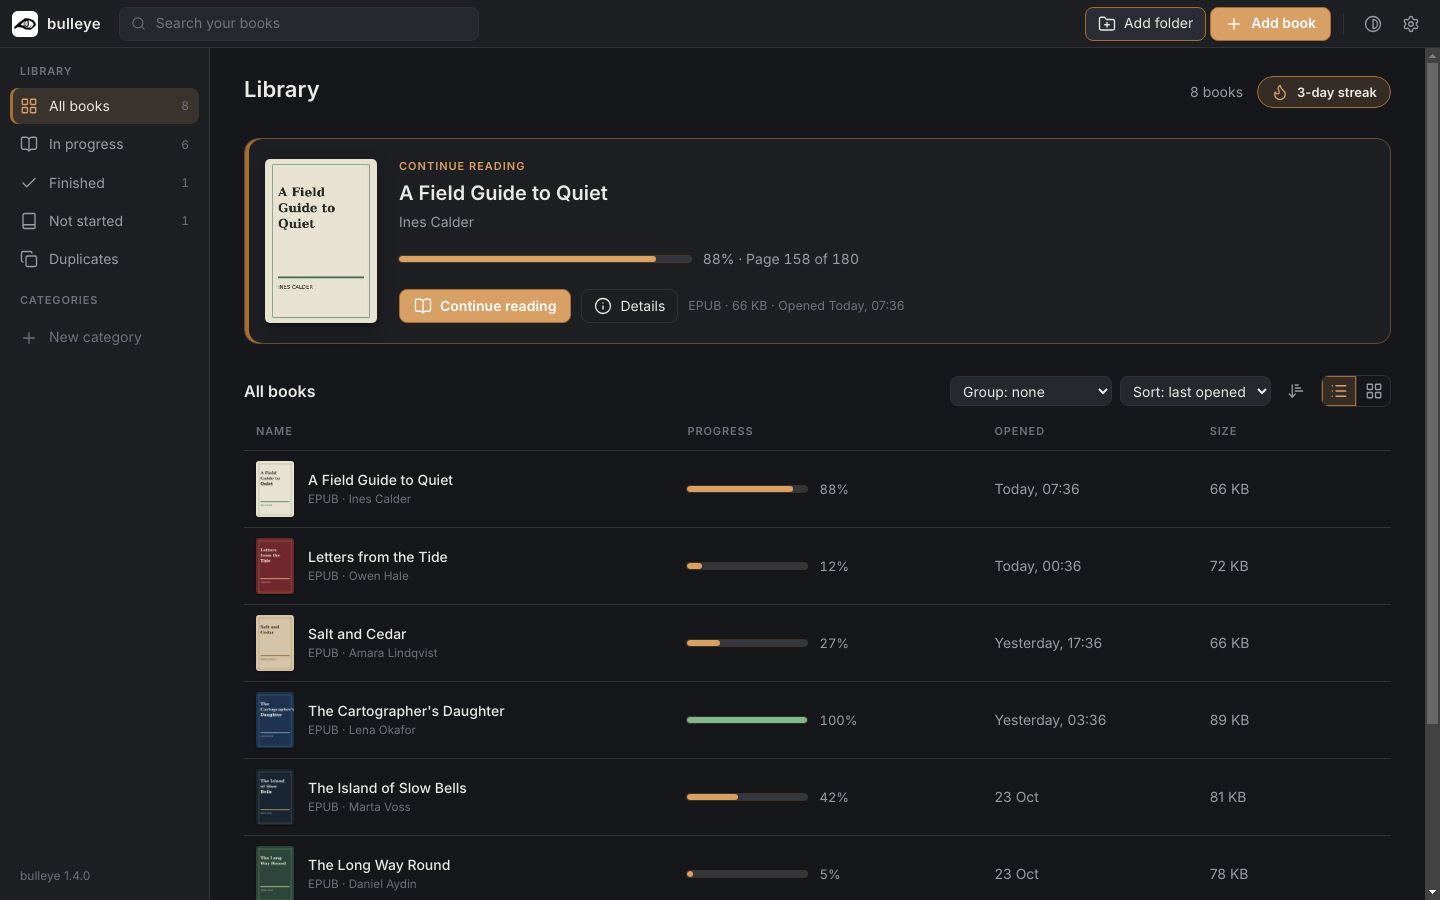Viewport: 1440px width, 900px height.
Task: Create a New category
Action: pos(104,337)
